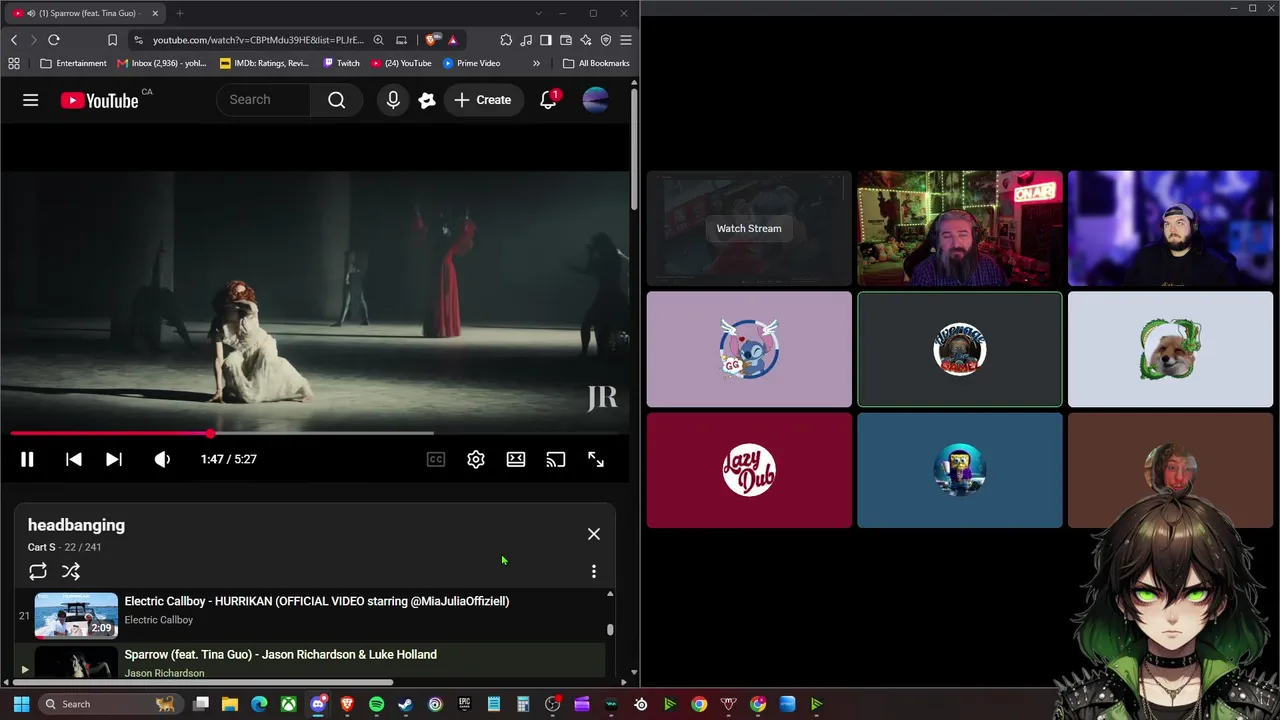Image resolution: width=1280 pixels, height=720 pixels.
Task: Skip to the previous playlist video
Action: (73, 459)
